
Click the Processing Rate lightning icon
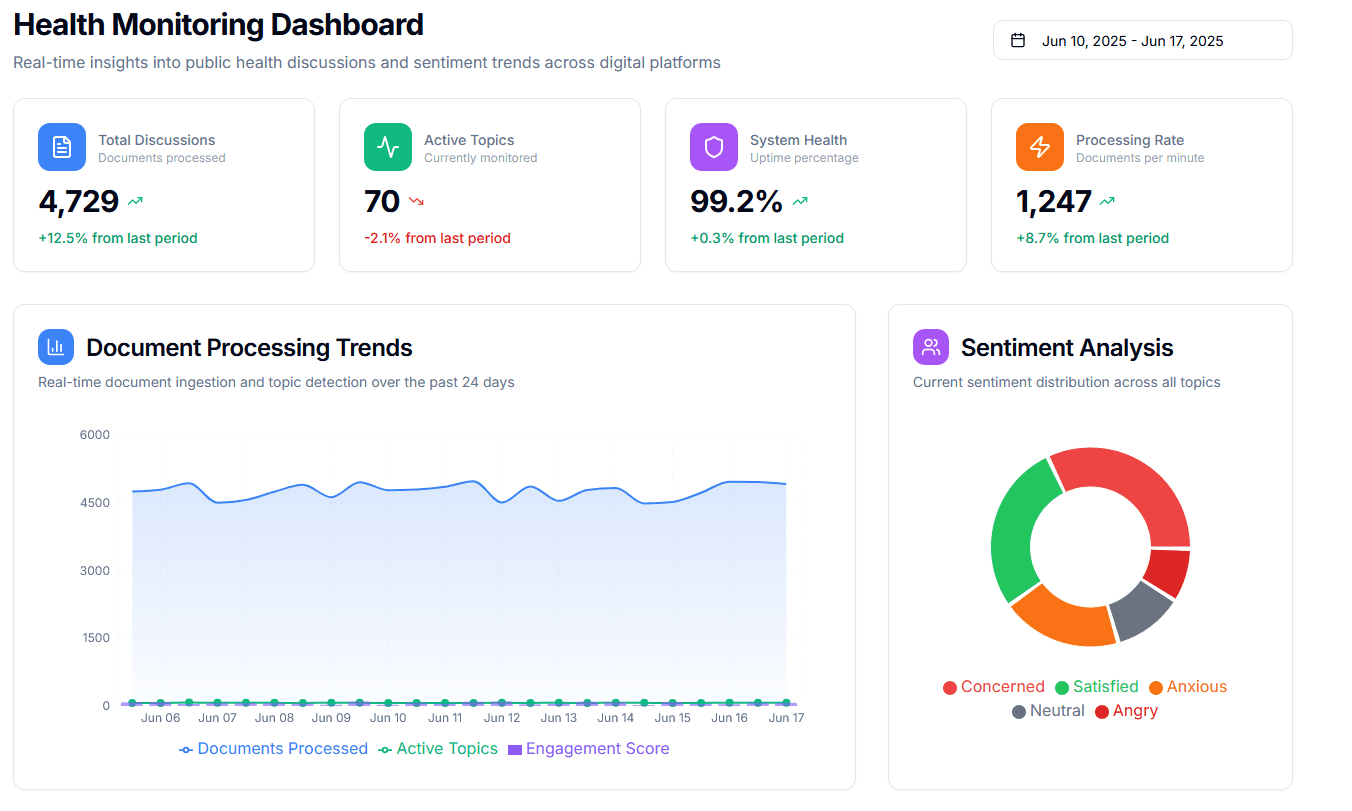(x=1040, y=147)
